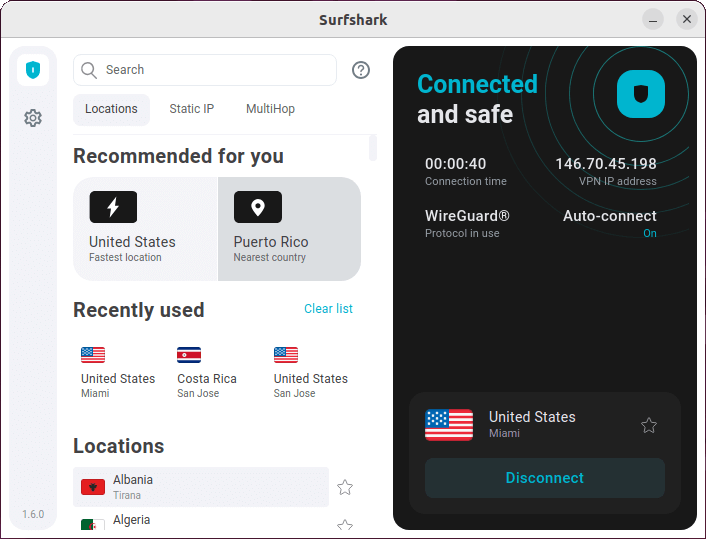Switch to the MultiHop tab

[x=271, y=109]
